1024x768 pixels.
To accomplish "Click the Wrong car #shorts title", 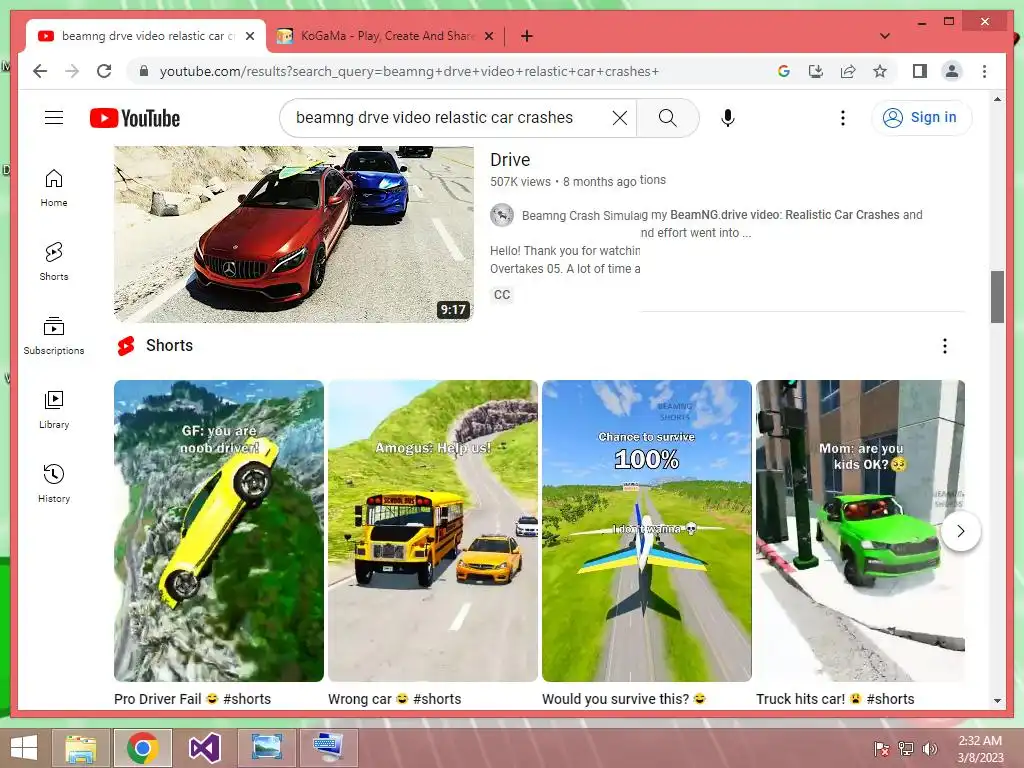I will point(394,699).
